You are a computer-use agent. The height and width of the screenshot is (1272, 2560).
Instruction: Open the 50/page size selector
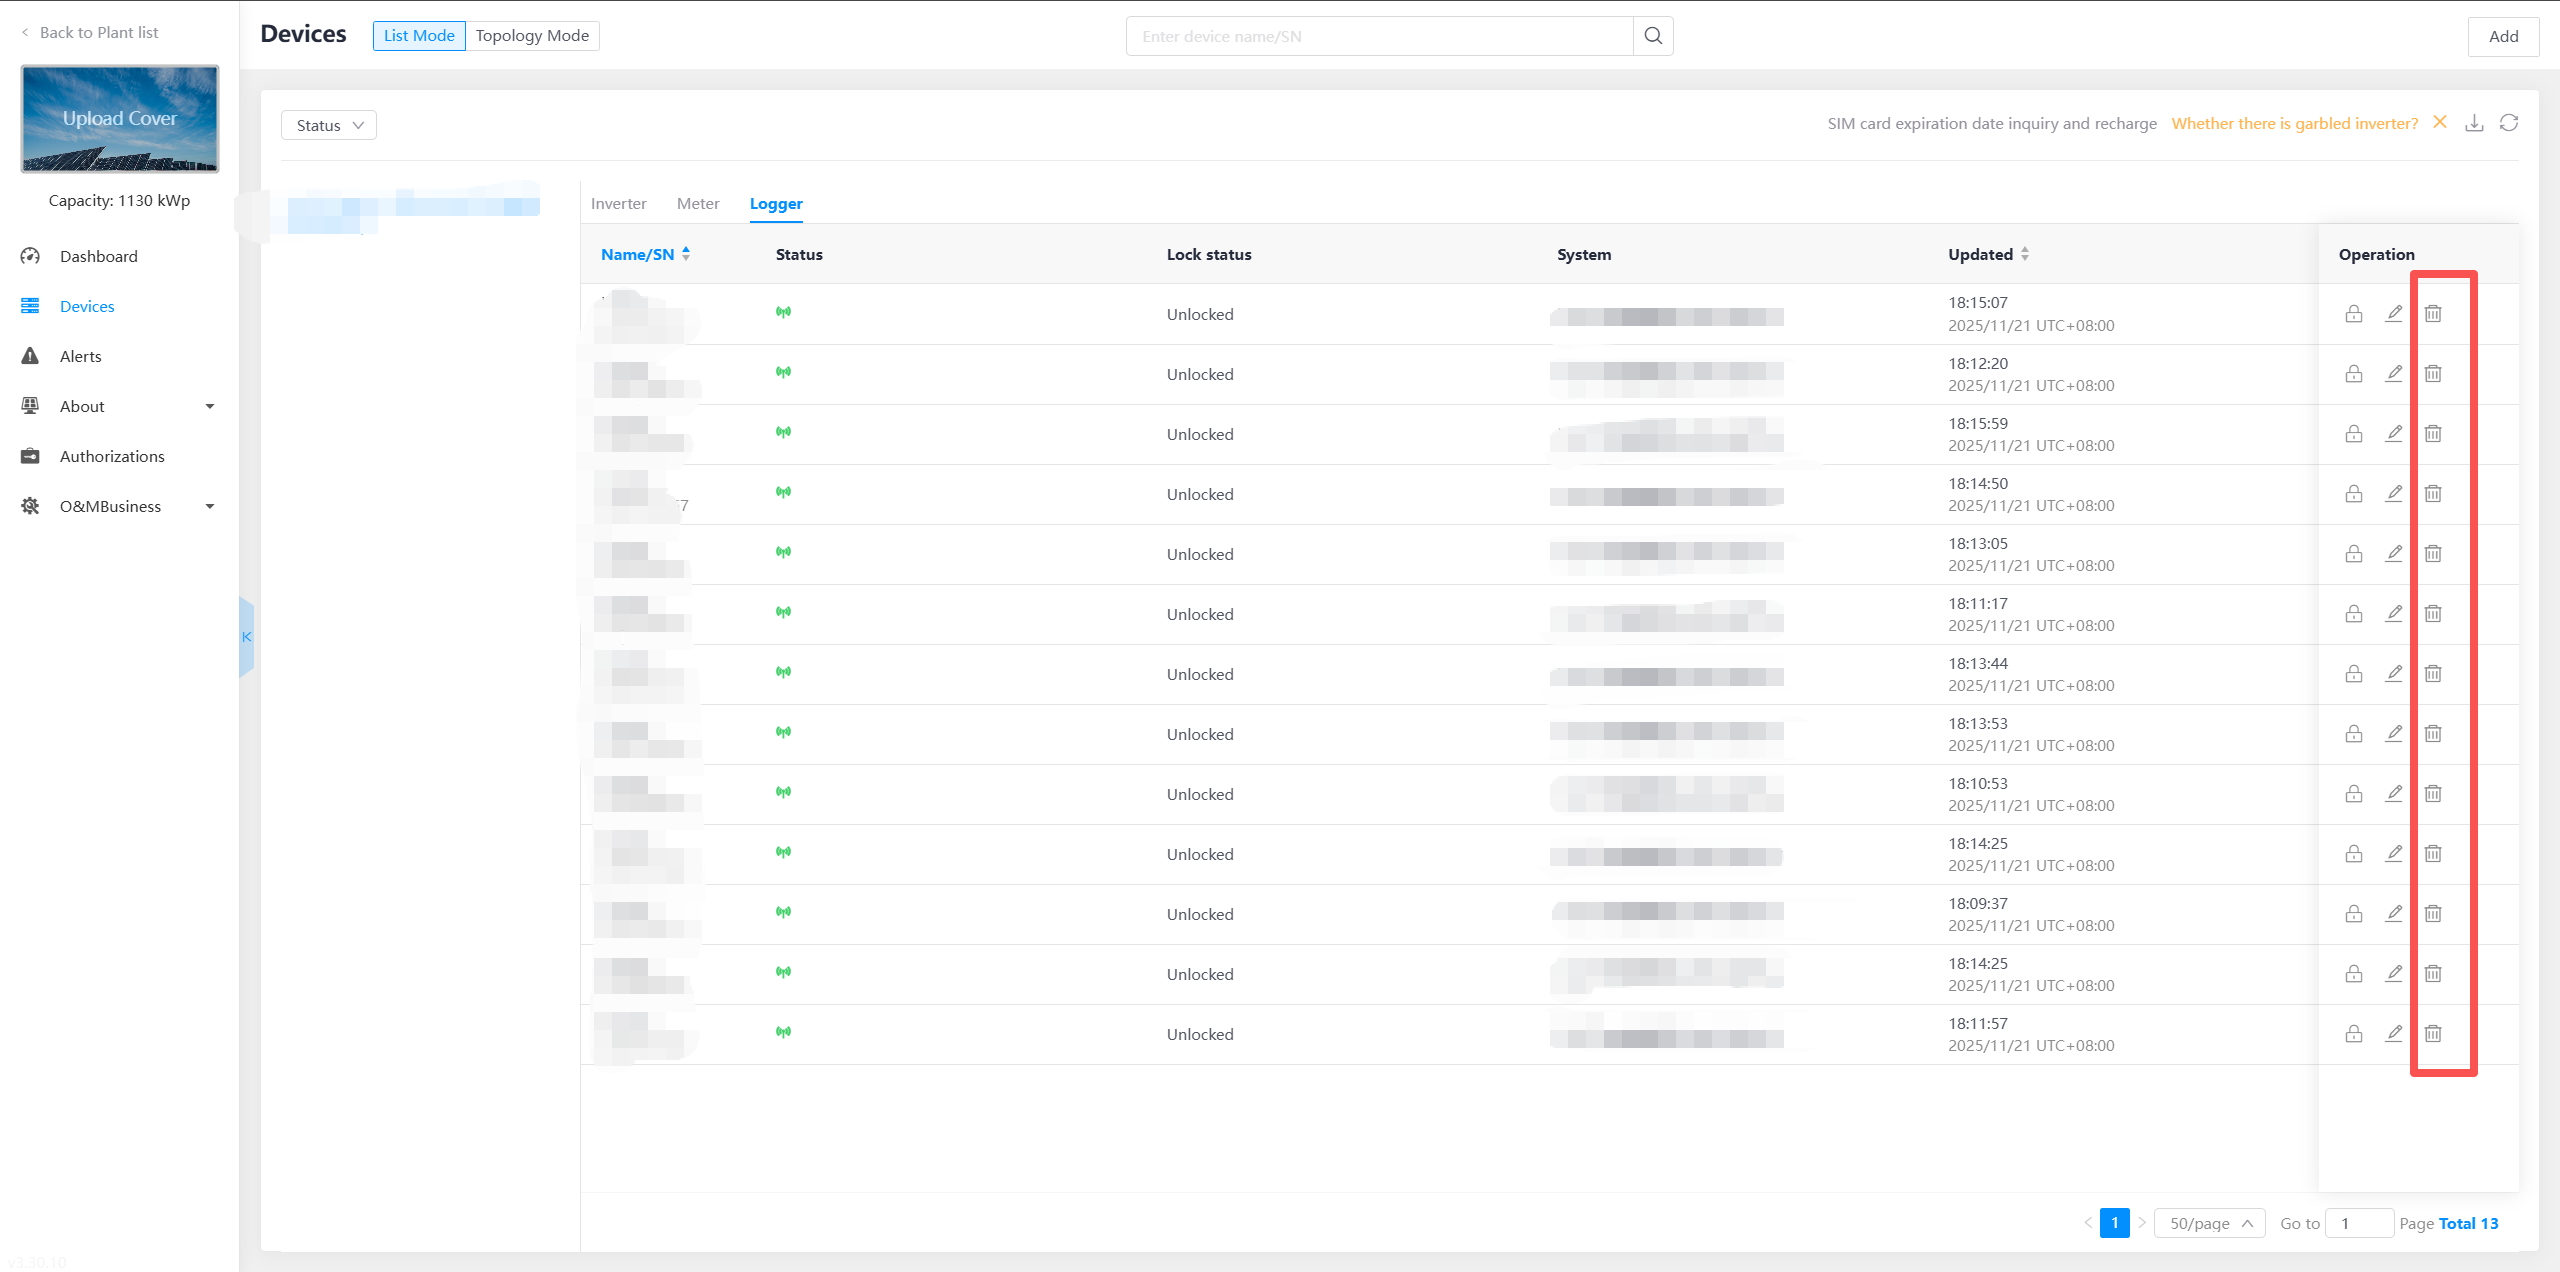(x=2210, y=1223)
